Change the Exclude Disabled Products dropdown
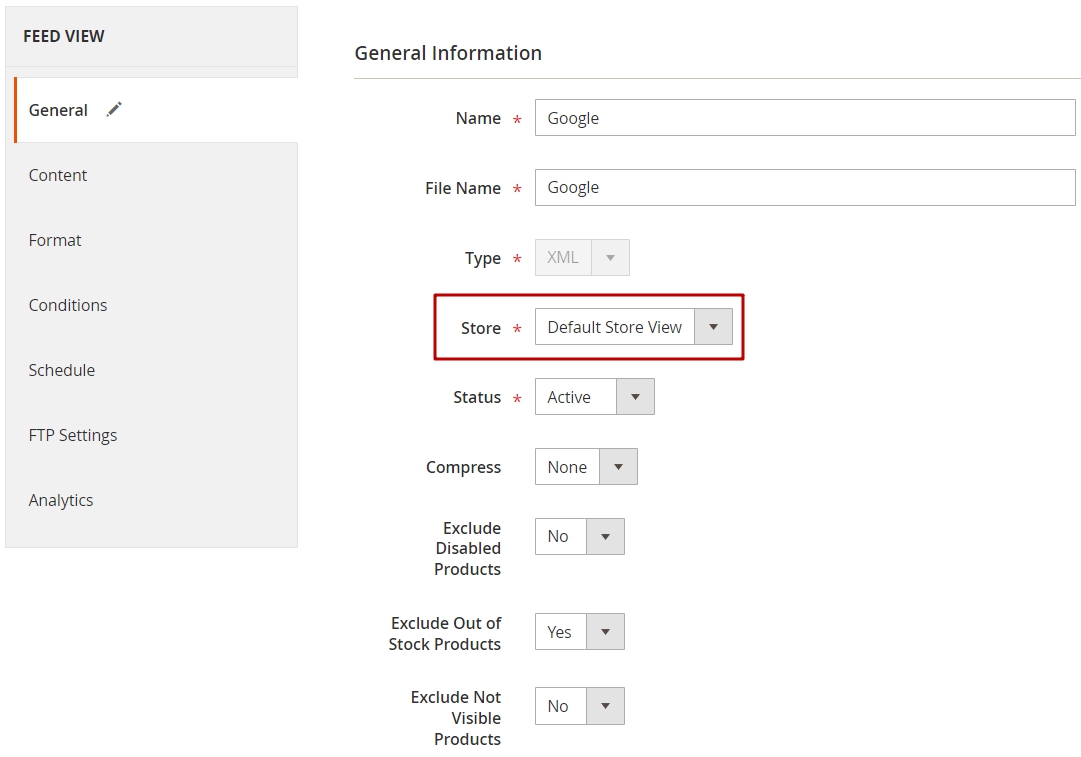 point(580,536)
